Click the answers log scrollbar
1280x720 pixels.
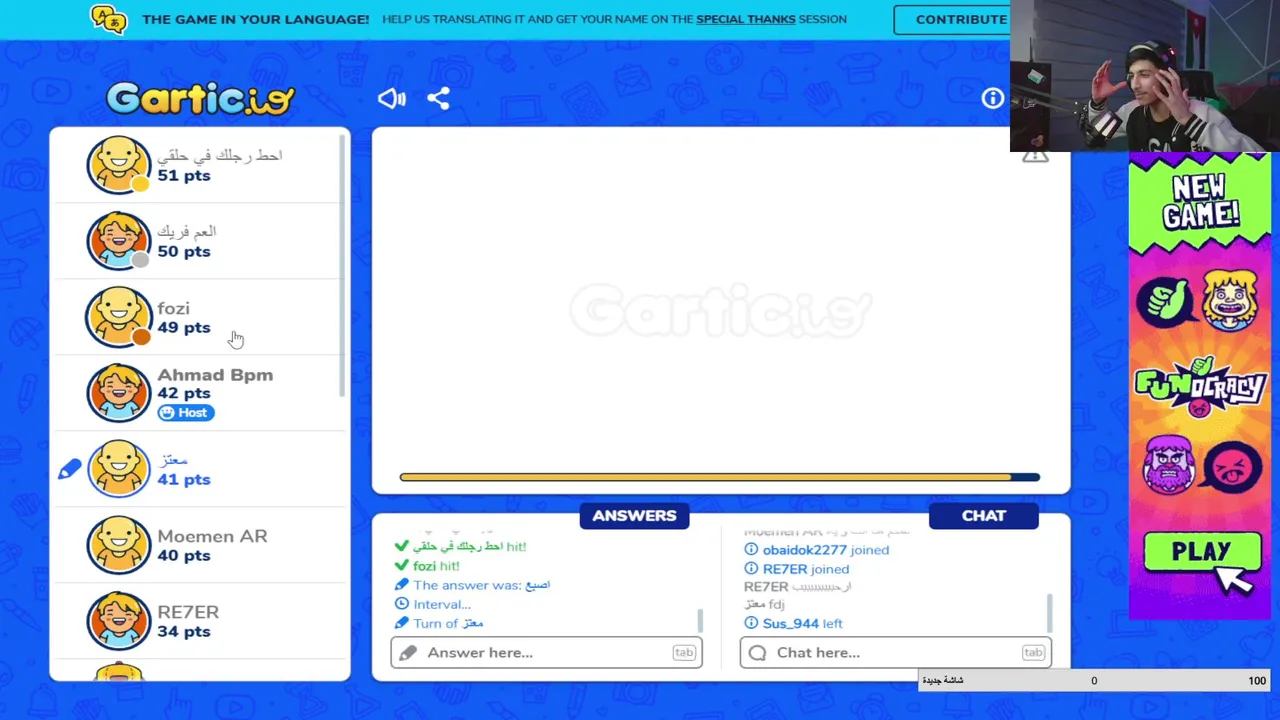click(700, 620)
